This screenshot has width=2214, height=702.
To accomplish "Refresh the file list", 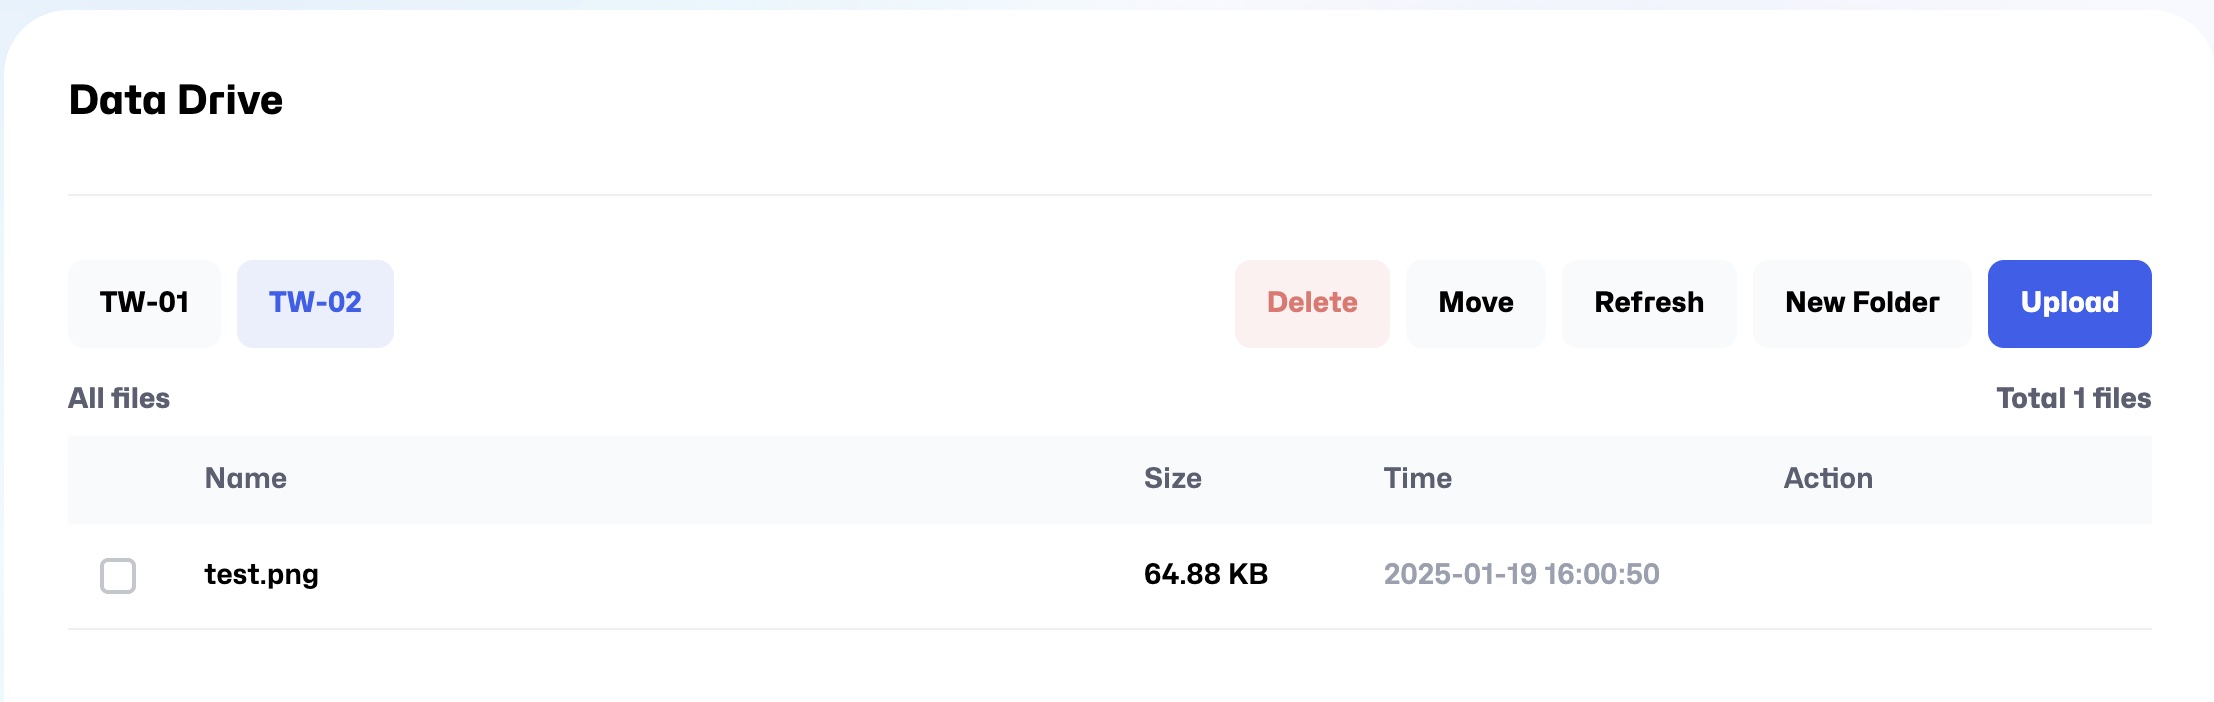I will click(x=1648, y=303).
